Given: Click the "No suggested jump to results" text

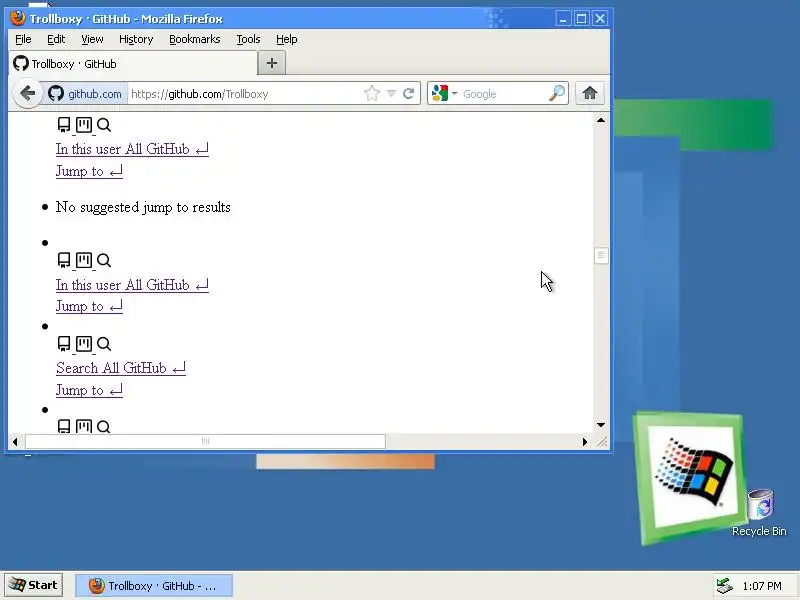Looking at the screenshot, I should coord(143,207).
